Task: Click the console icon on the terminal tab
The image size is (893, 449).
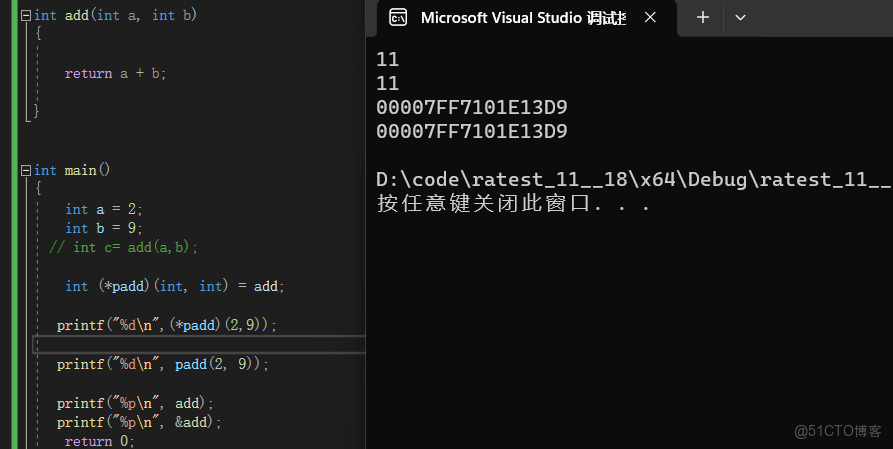Action: pos(397,17)
